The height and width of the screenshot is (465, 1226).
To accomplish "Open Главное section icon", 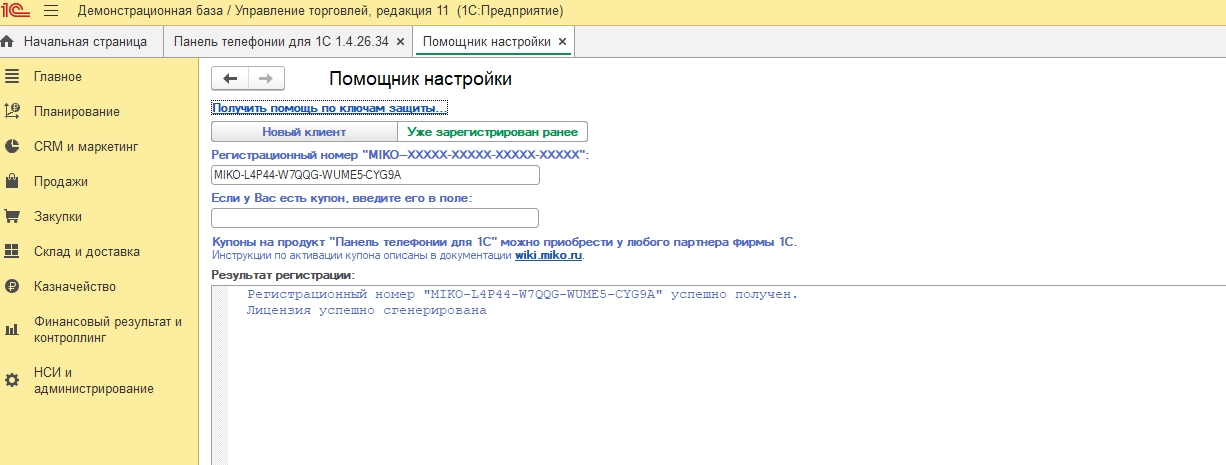I will (x=12, y=77).
